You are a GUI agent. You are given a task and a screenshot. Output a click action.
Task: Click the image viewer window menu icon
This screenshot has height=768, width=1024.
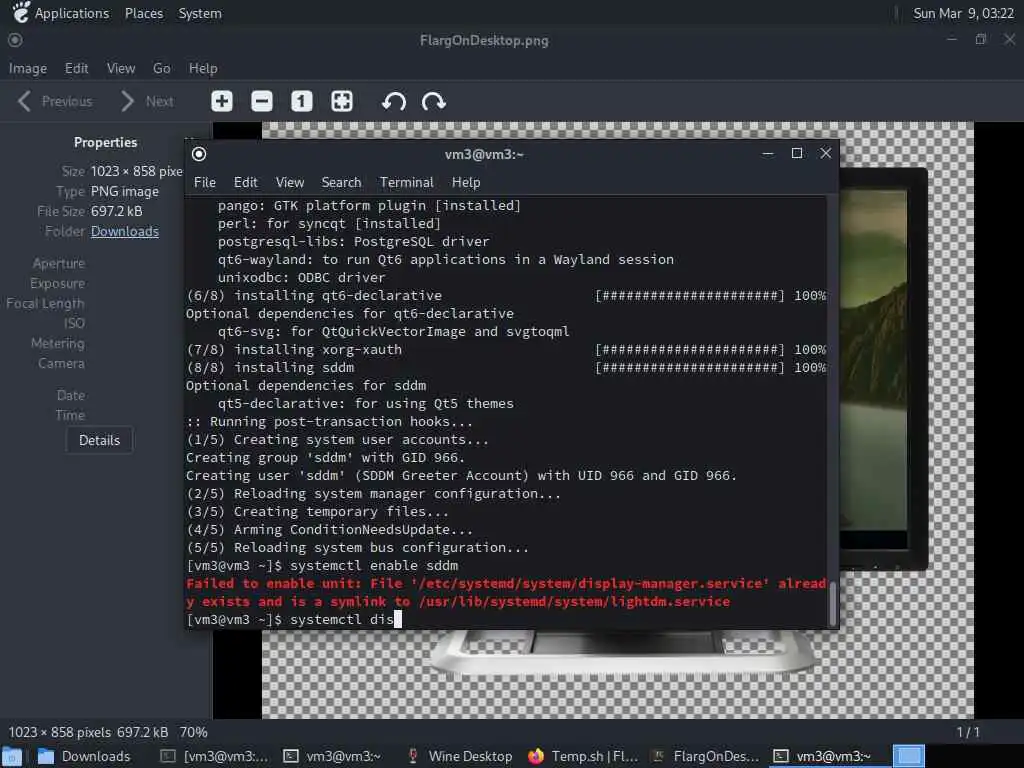[x=15, y=40]
